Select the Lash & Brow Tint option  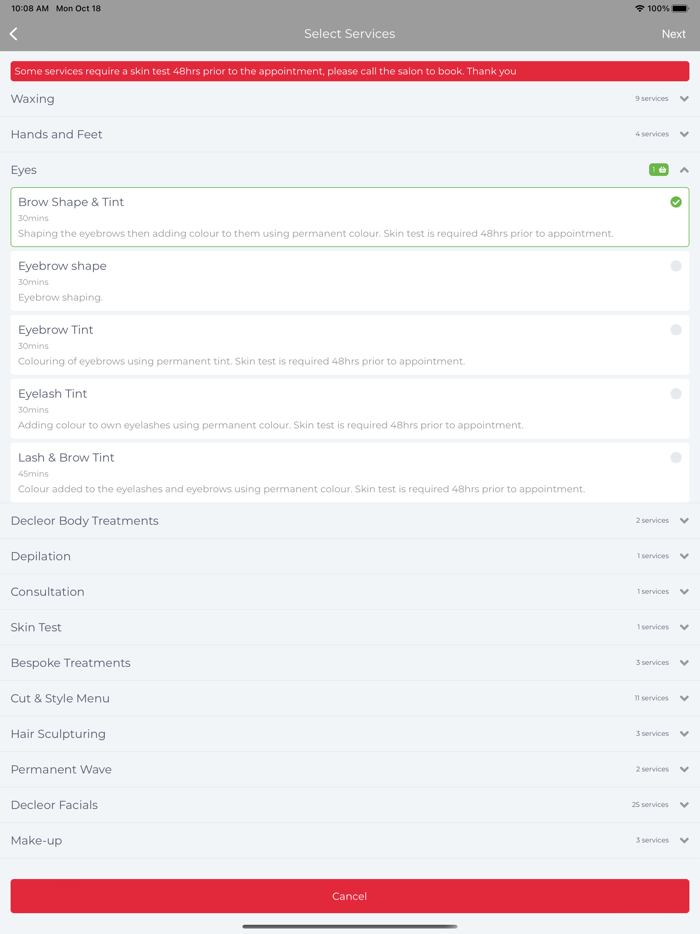(676, 458)
